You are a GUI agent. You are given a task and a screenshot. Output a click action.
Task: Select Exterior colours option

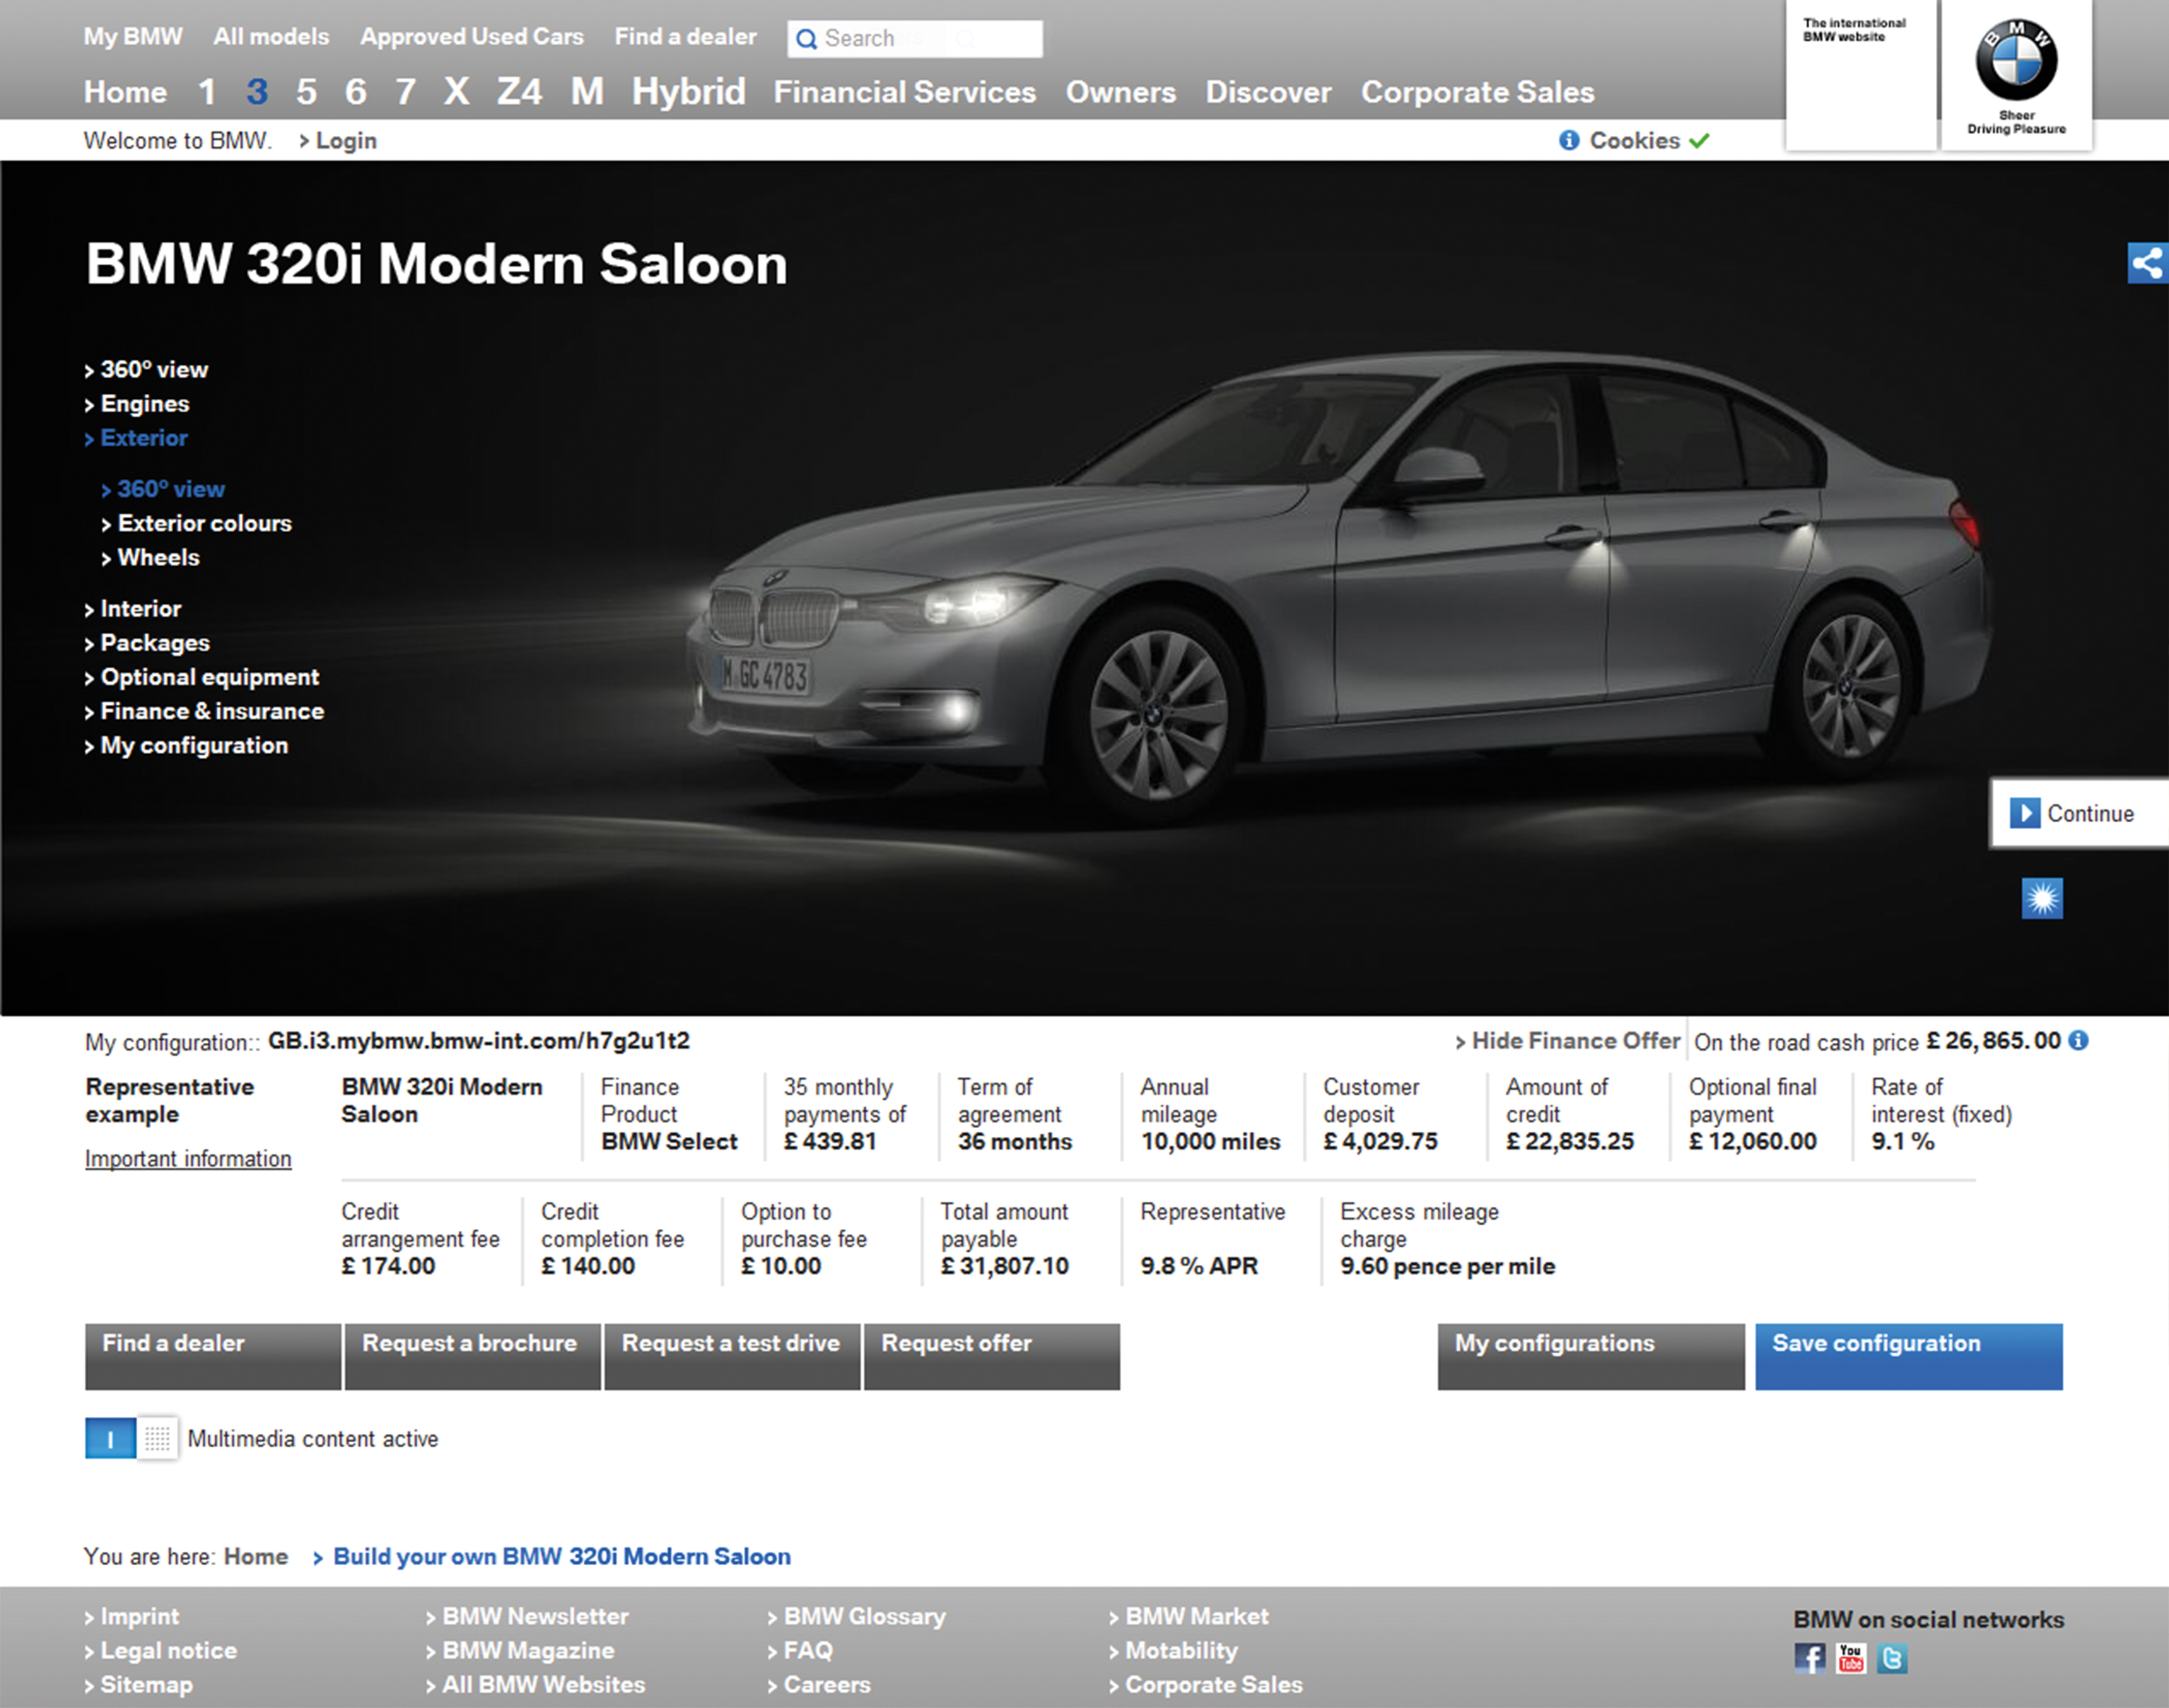pos(204,523)
